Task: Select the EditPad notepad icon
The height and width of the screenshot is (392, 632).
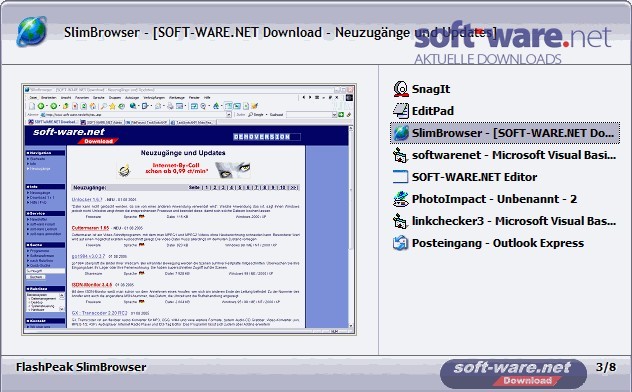Action: (x=401, y=111)
